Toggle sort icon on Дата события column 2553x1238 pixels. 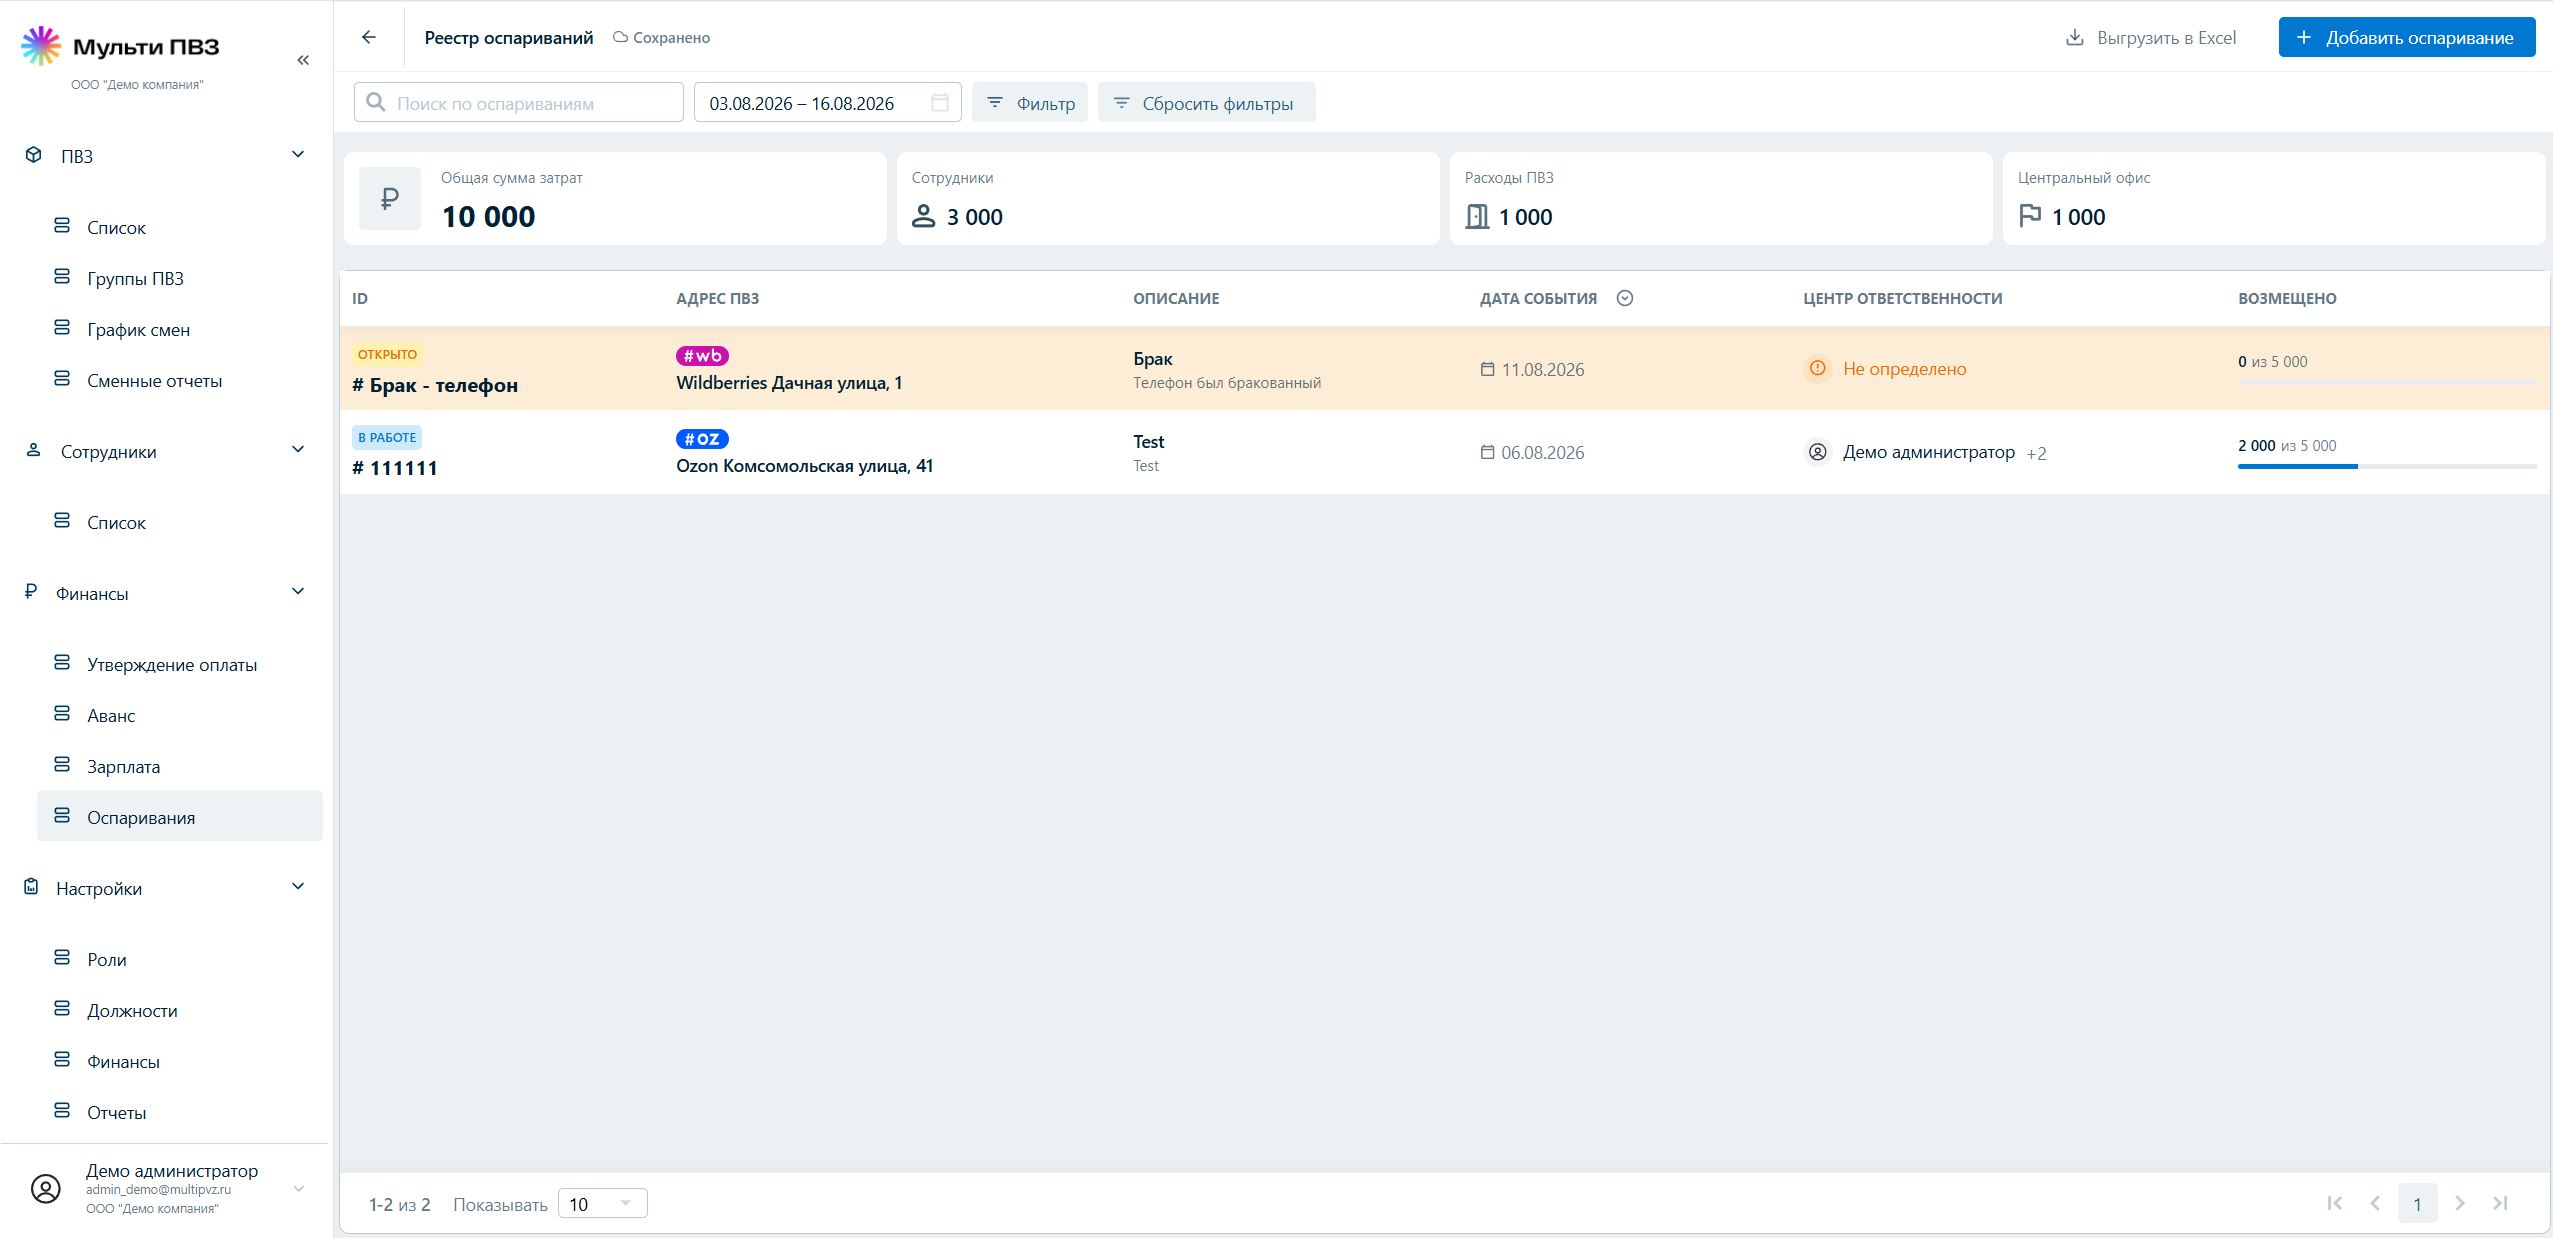click(x=1625, y=298)
